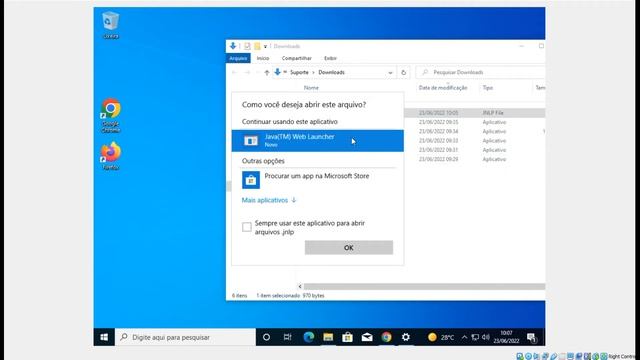
Task: Sort by the Tipo column header
Action: pos(488,88)
